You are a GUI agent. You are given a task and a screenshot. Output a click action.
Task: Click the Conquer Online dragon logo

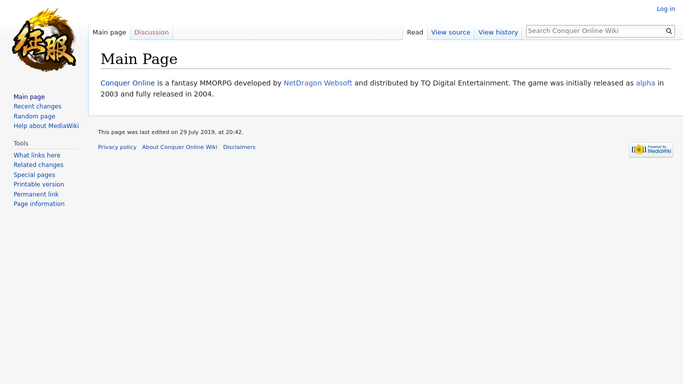click(44, 40)
